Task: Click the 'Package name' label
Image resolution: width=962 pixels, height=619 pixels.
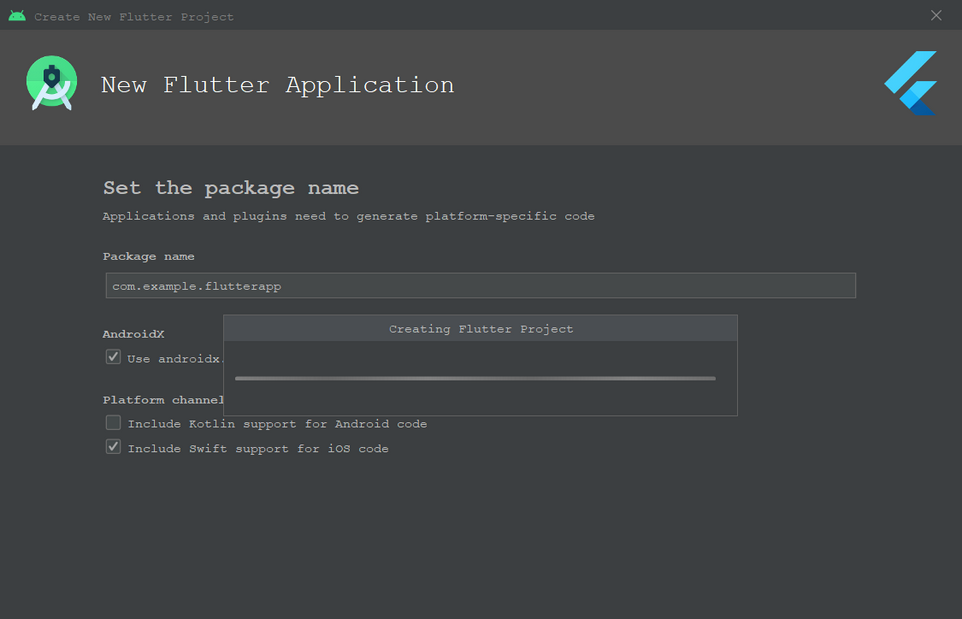Action: (x=148, y=256)
